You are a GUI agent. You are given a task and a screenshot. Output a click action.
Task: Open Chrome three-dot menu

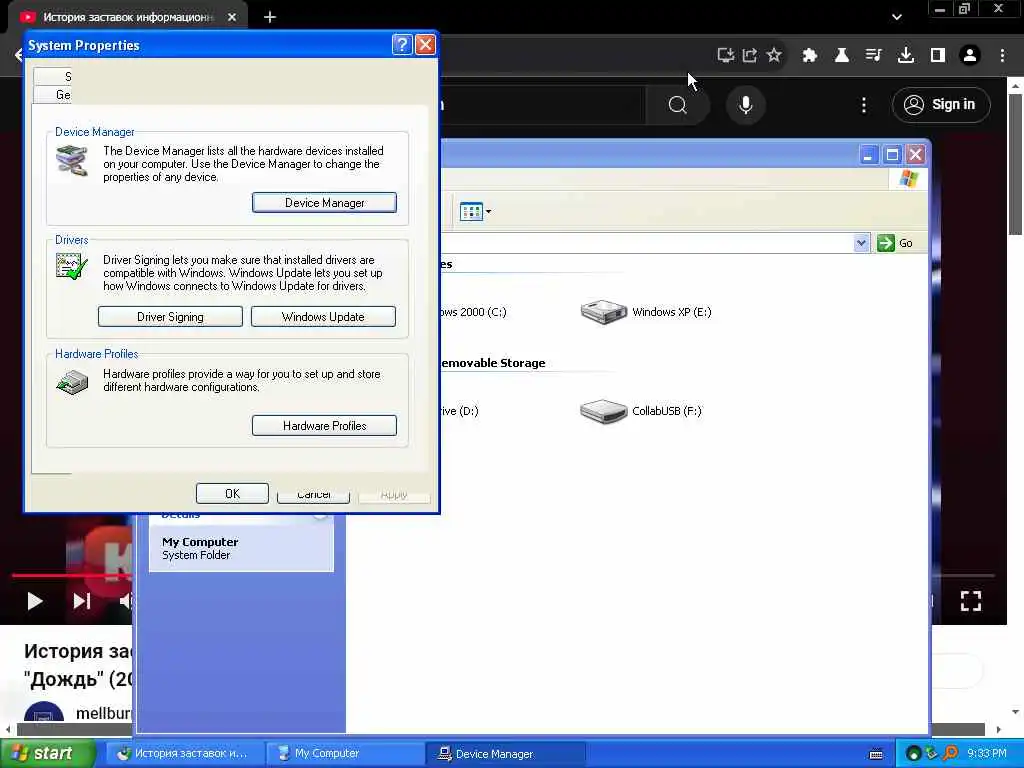(x=1002, y=56)
